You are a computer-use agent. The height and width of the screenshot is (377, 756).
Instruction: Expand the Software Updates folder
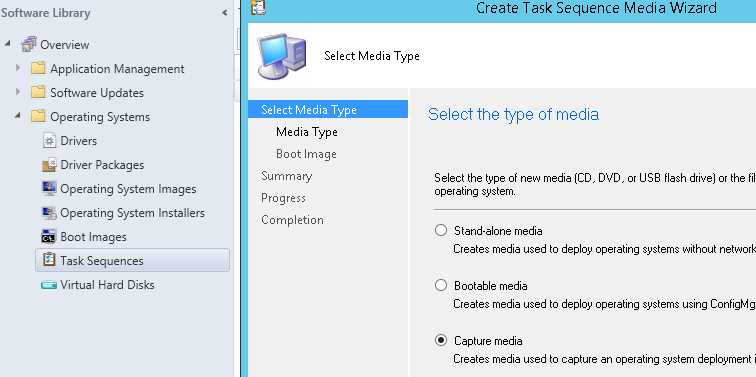coord(18,92)
